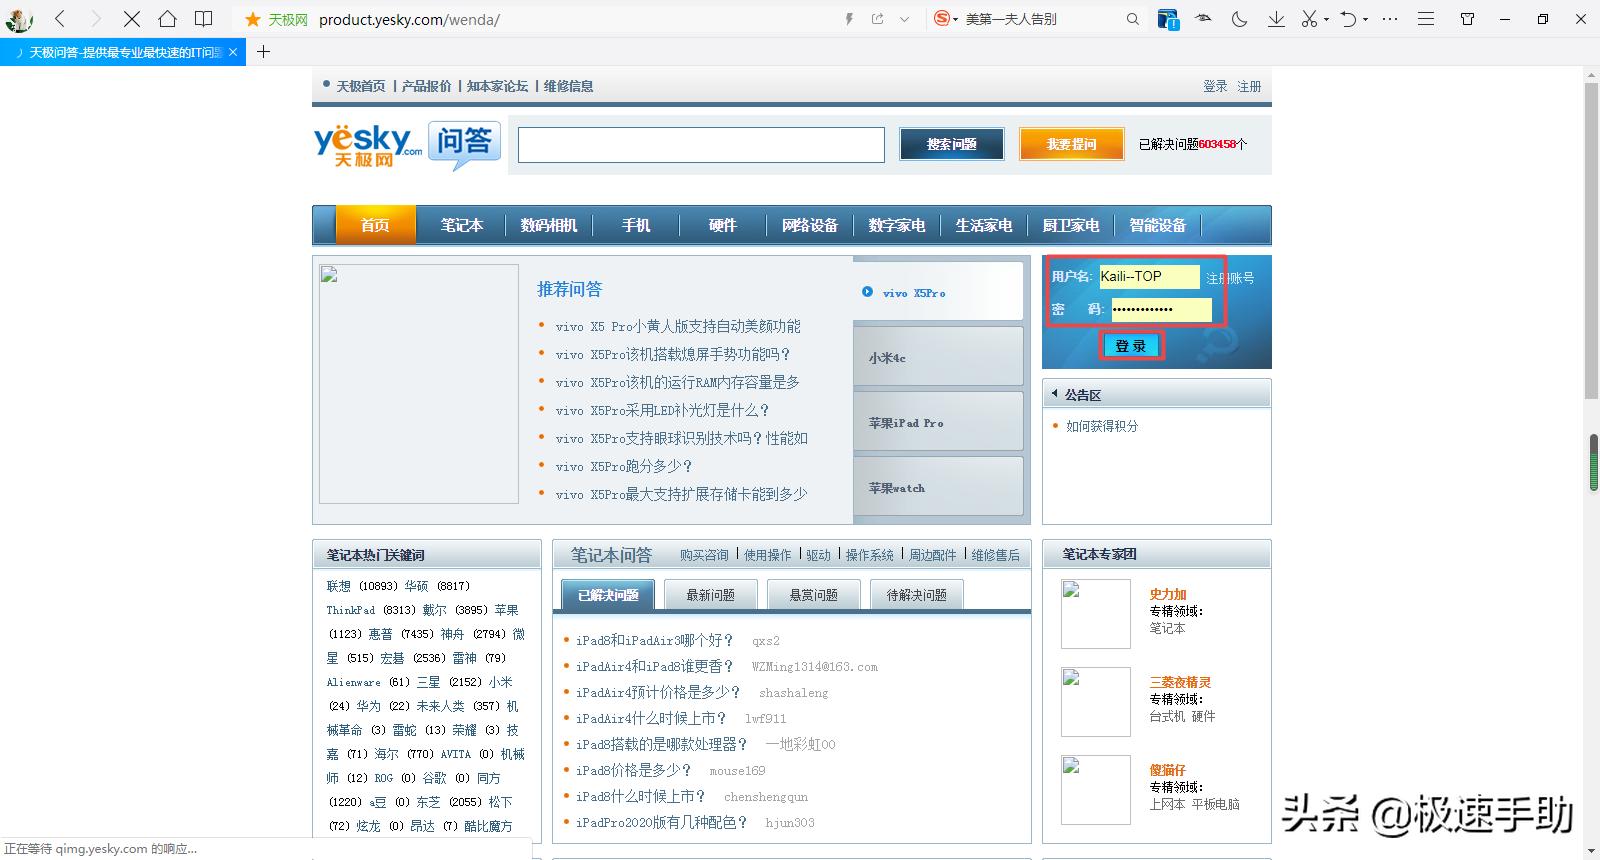Click the 密码 password field
Image resolution: width=1600 pixels, height=860 pixels.
click(1161, 309)
